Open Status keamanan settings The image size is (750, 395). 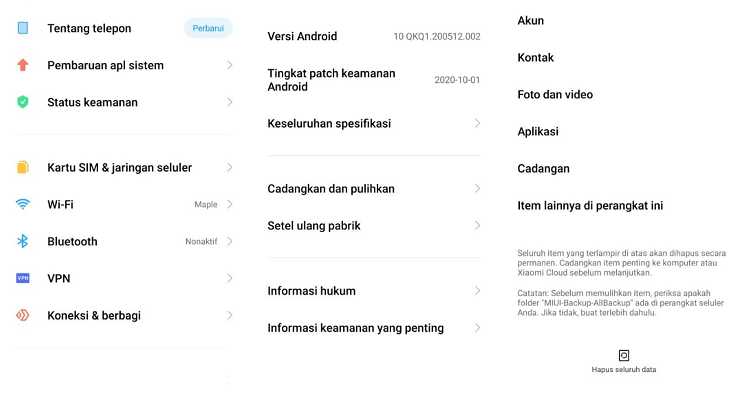pos(124,102)
